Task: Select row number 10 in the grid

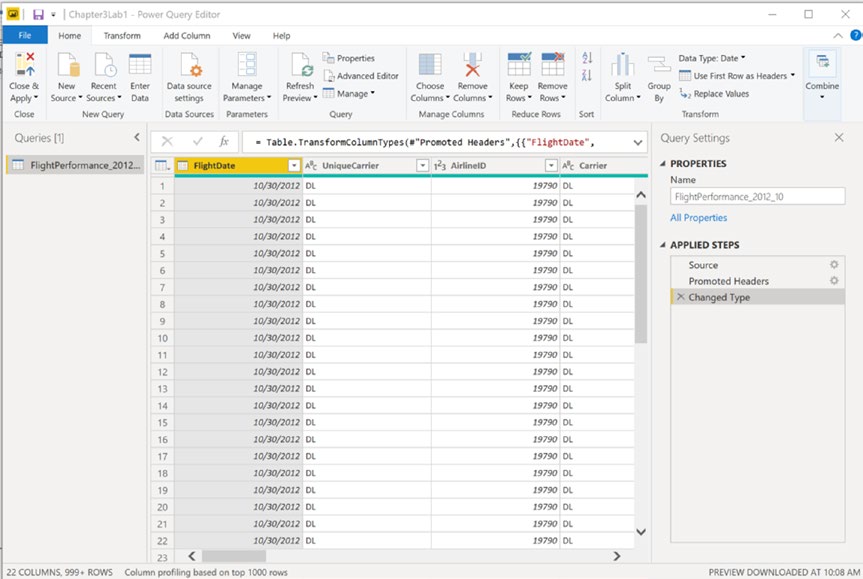Action: pos(162,338)
